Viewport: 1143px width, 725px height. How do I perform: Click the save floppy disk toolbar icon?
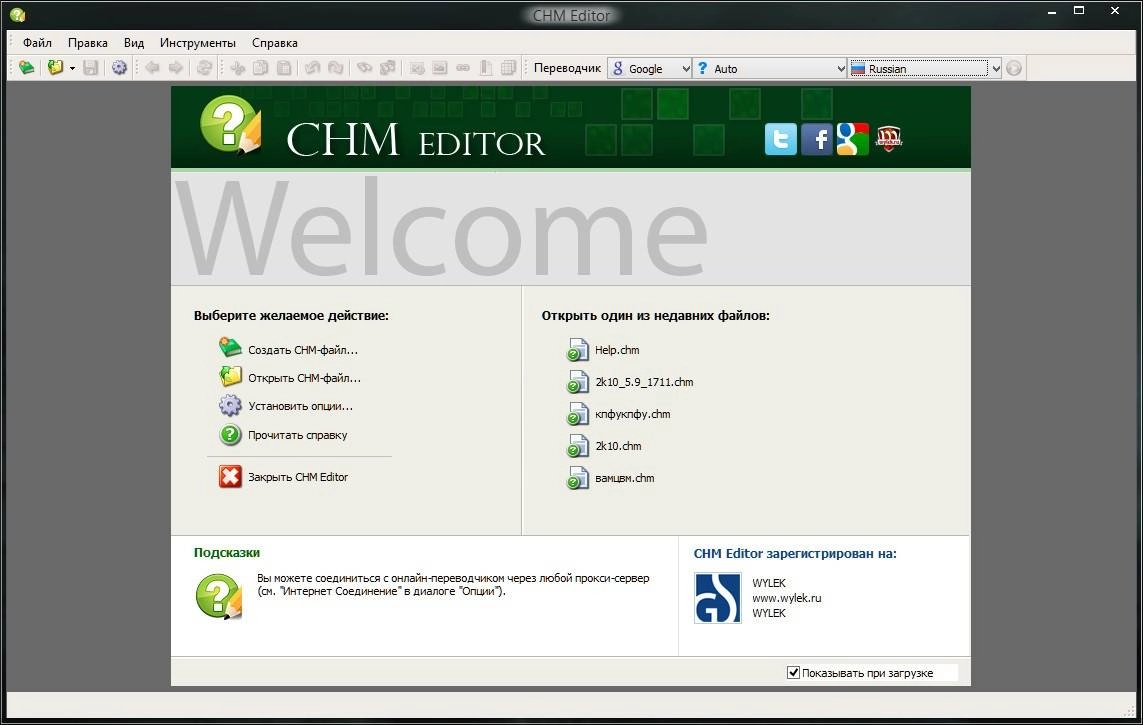90,68
